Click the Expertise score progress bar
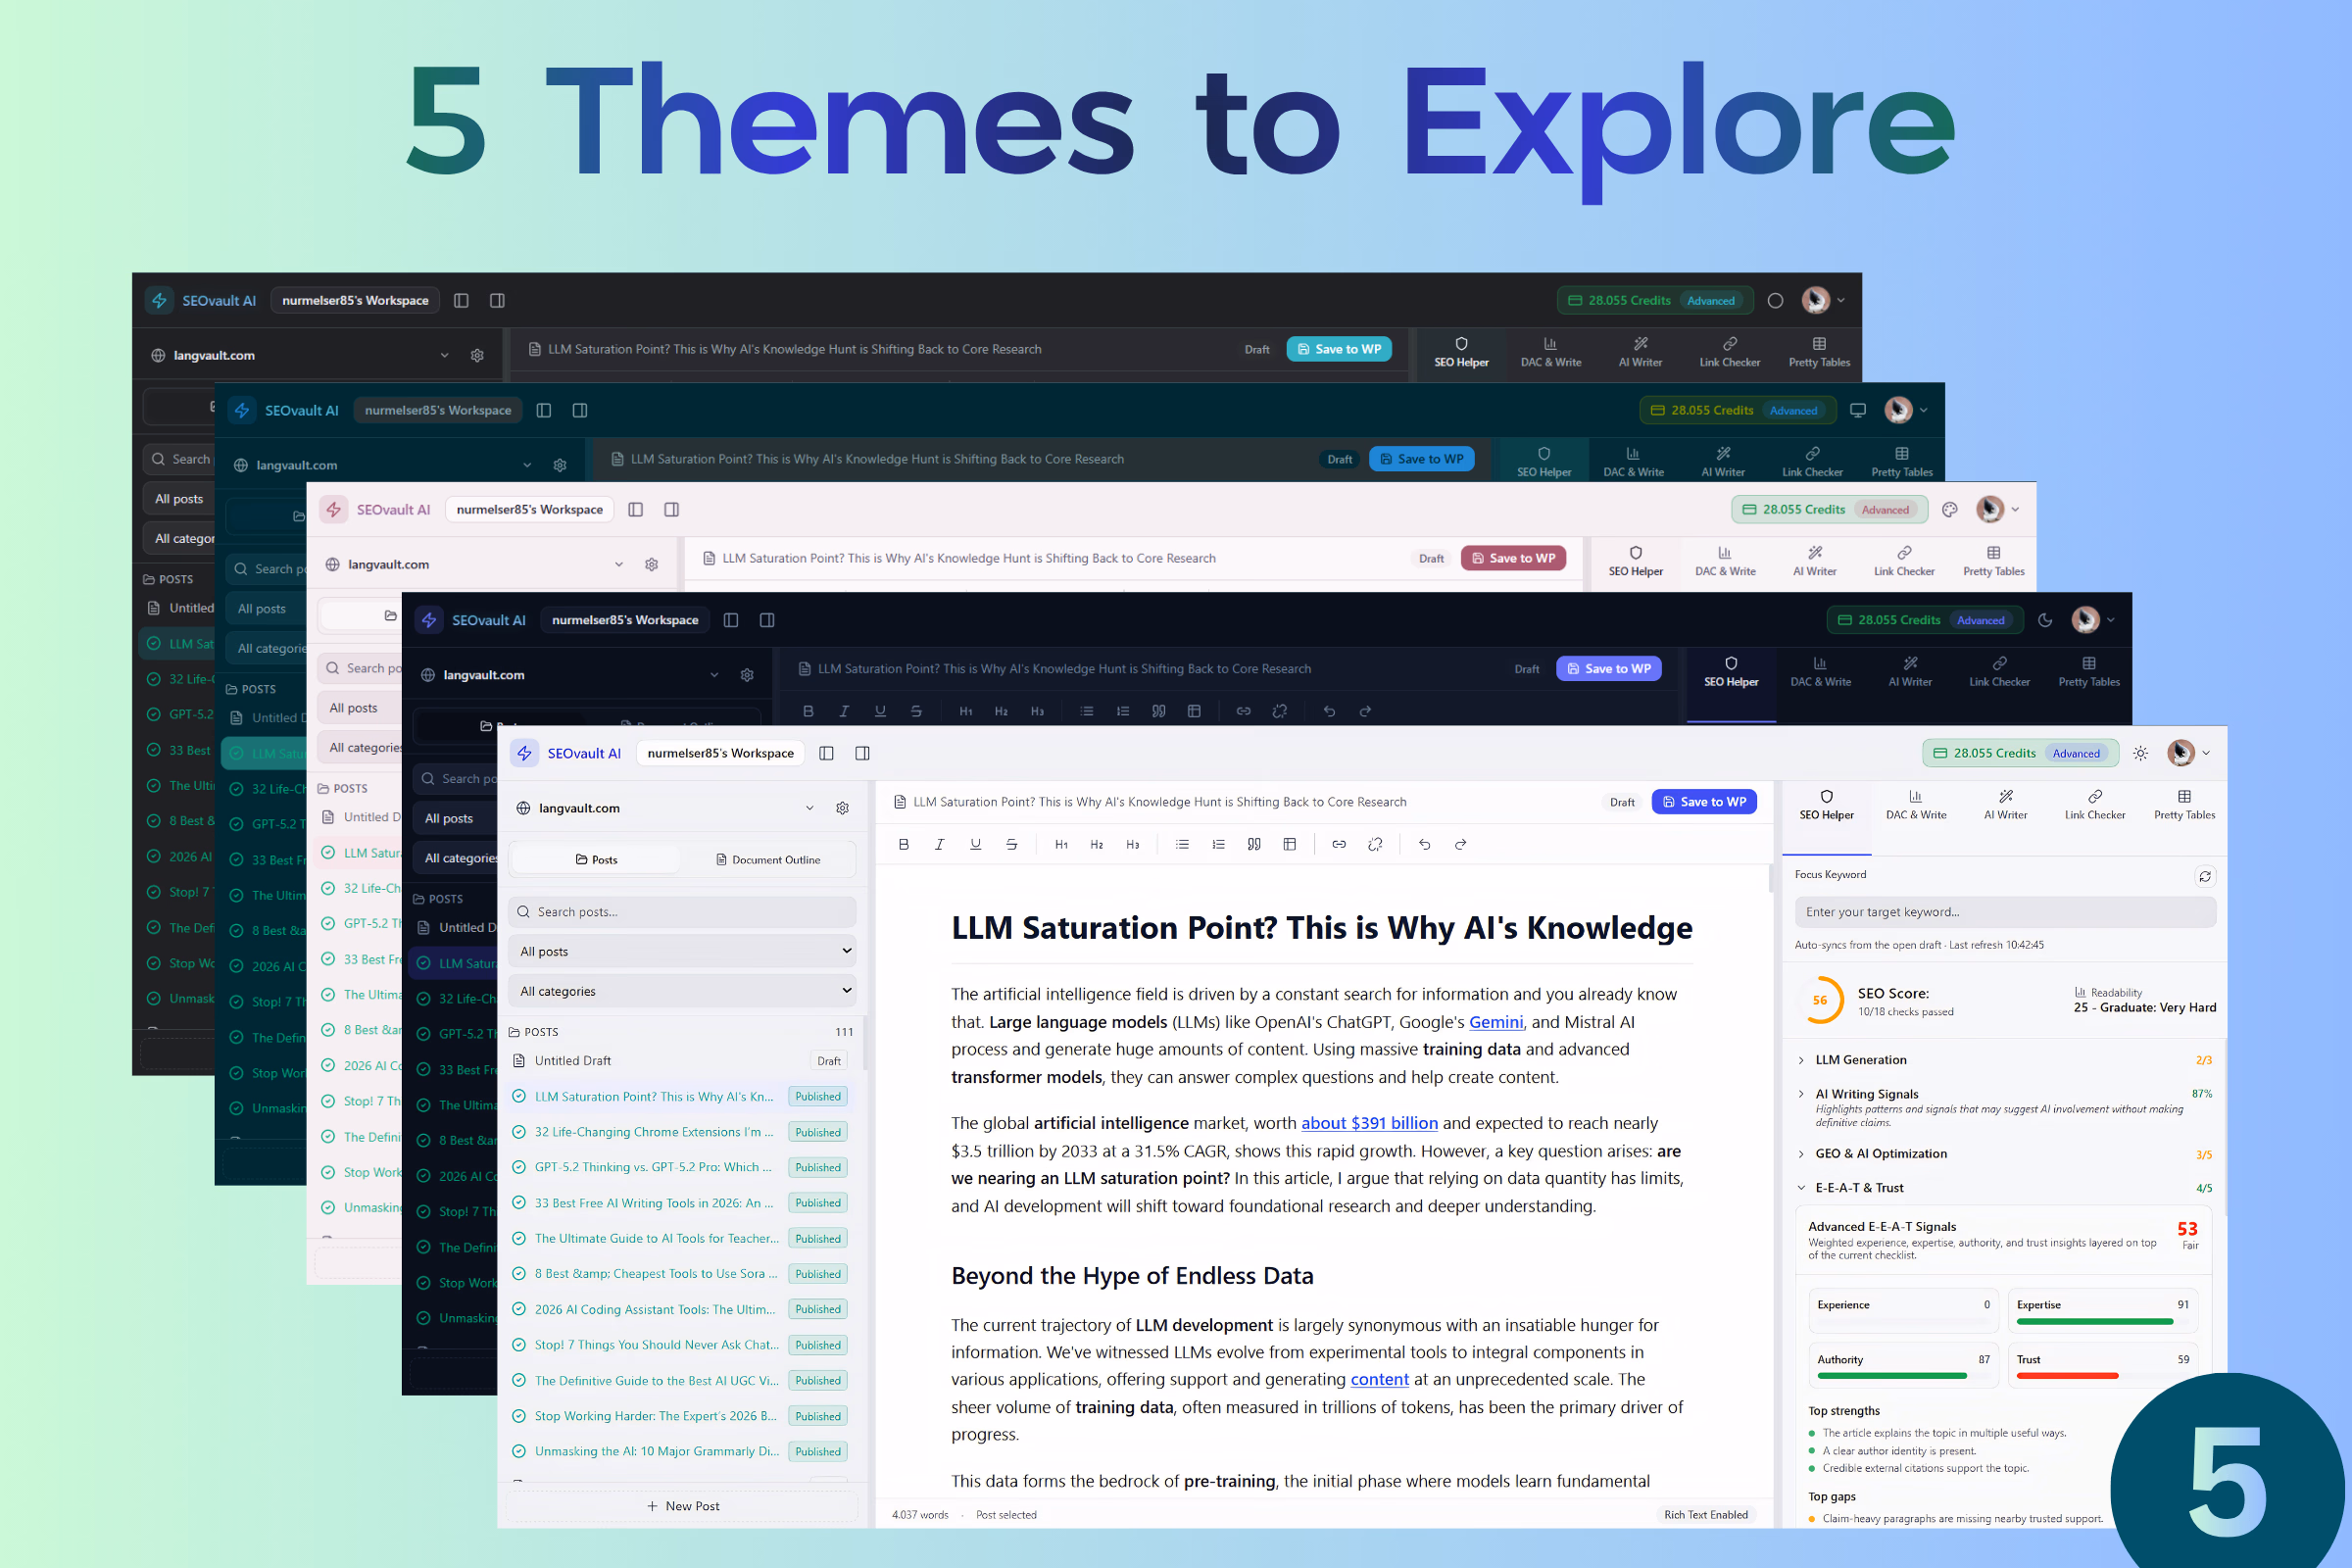The width and height of the screenshot is (2352, 1568). point(2101,1322)
